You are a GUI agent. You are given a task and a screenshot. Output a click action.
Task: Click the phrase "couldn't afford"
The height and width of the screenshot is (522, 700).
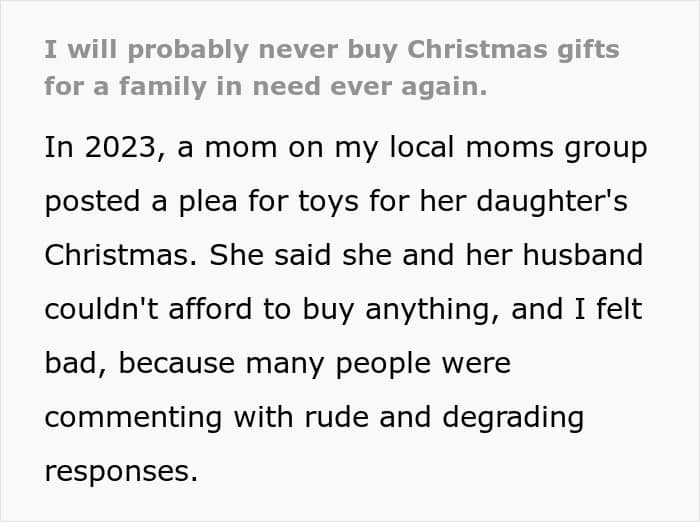[148, 309]
